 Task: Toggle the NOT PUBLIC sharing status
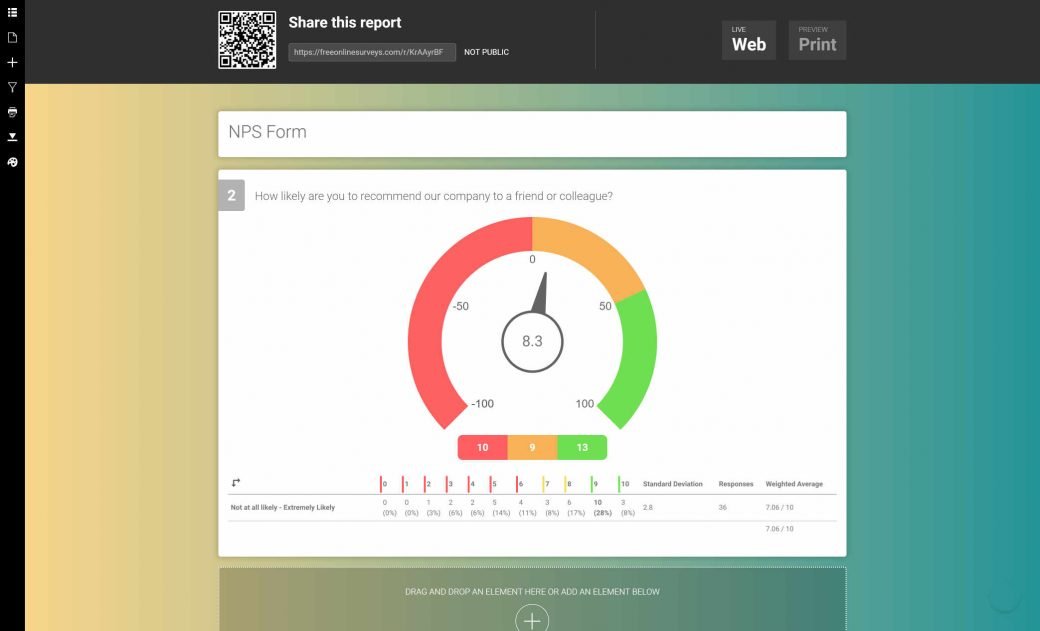coord(486,52)
